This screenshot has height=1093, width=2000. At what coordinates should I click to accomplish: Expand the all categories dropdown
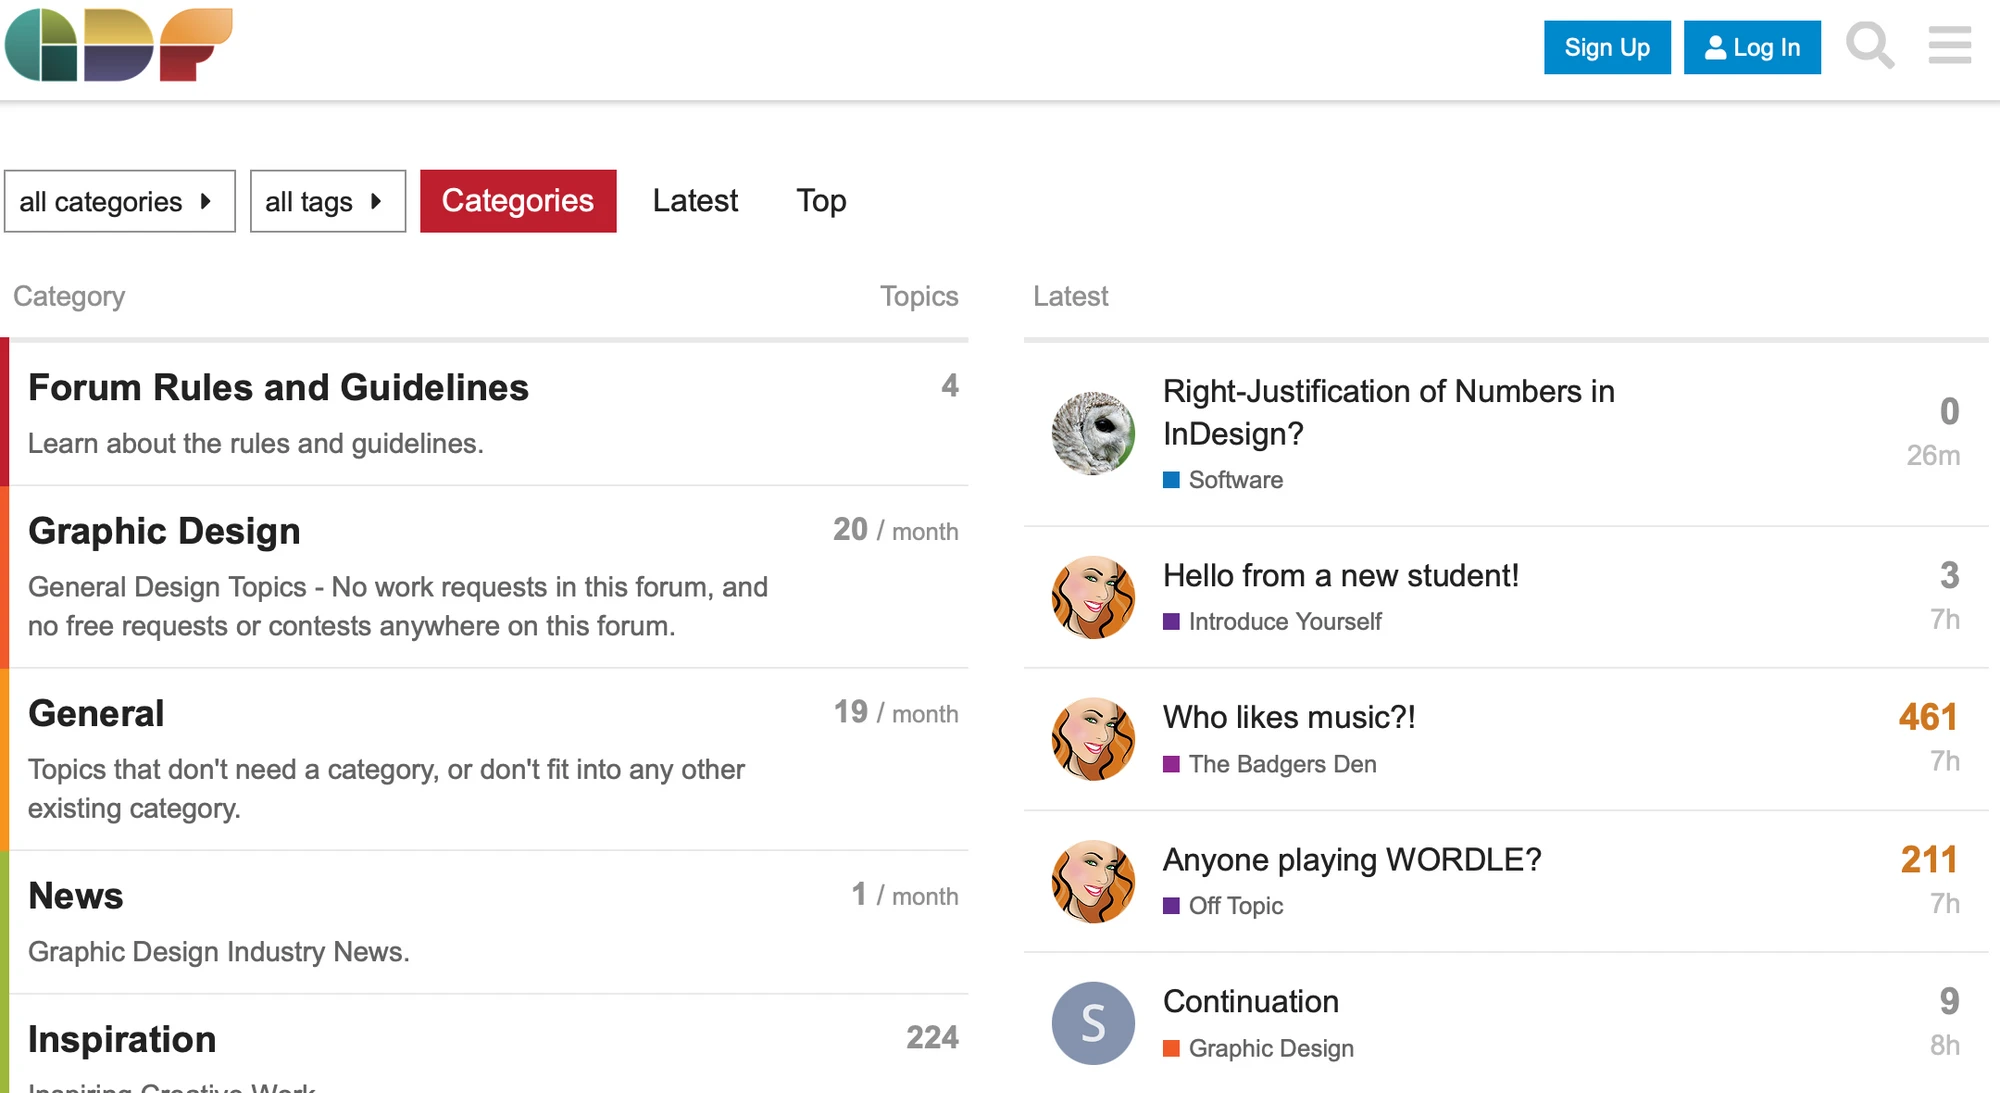point(119,201)
